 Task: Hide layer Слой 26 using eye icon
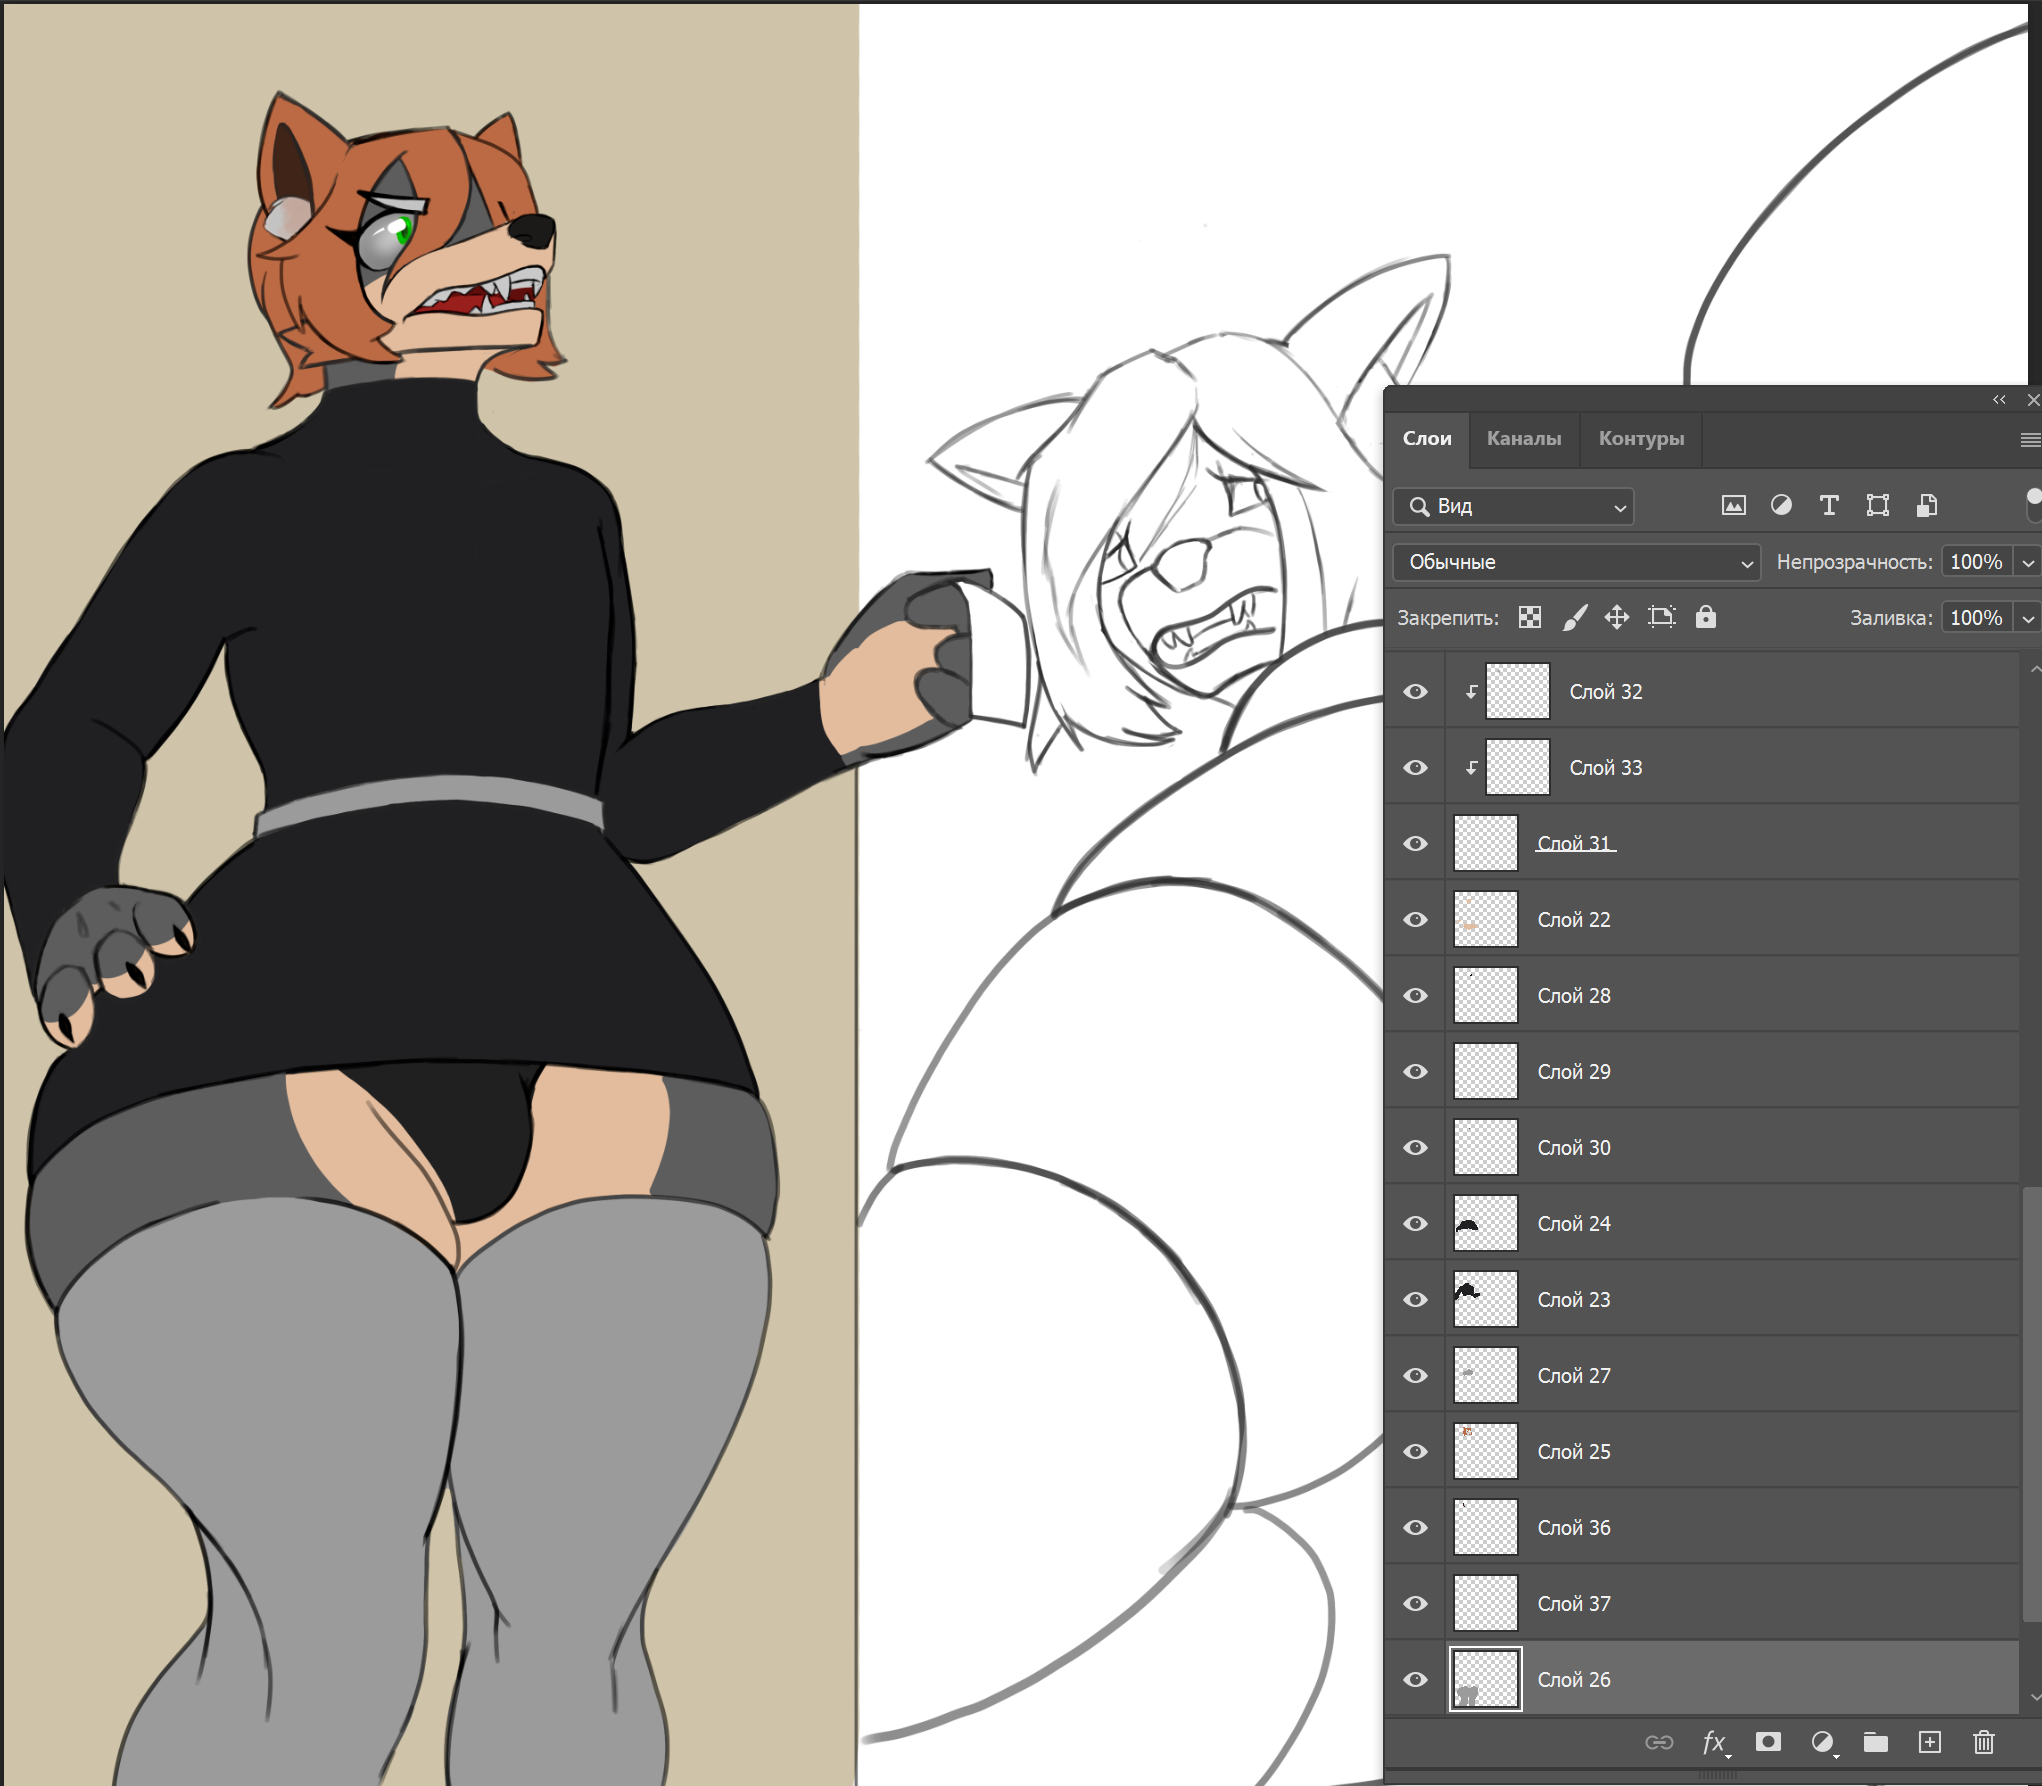click(1415, 1680)
